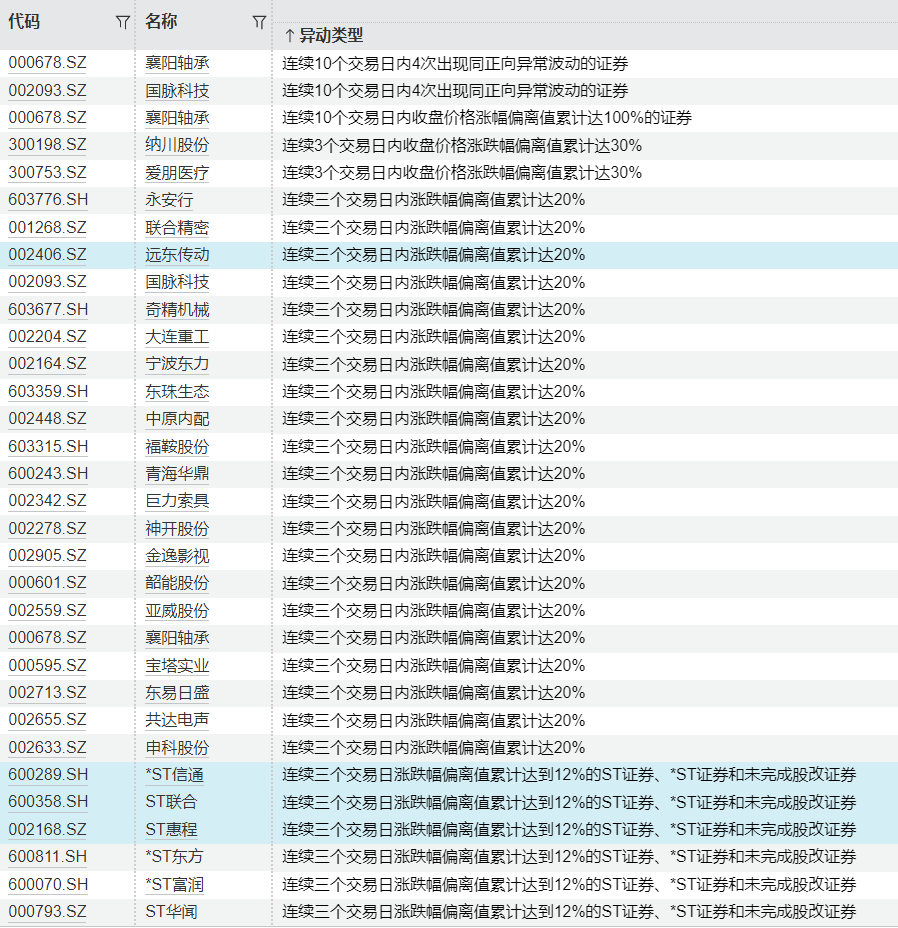
Task: Open the 远东传动 link in highlighted row
Action: coord(177,255)
